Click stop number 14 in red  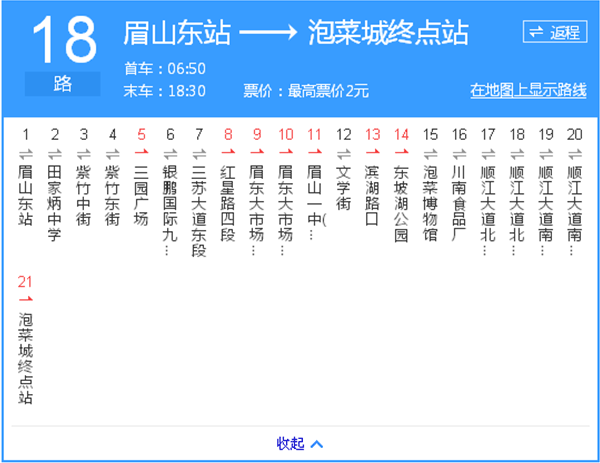point(402,134)
